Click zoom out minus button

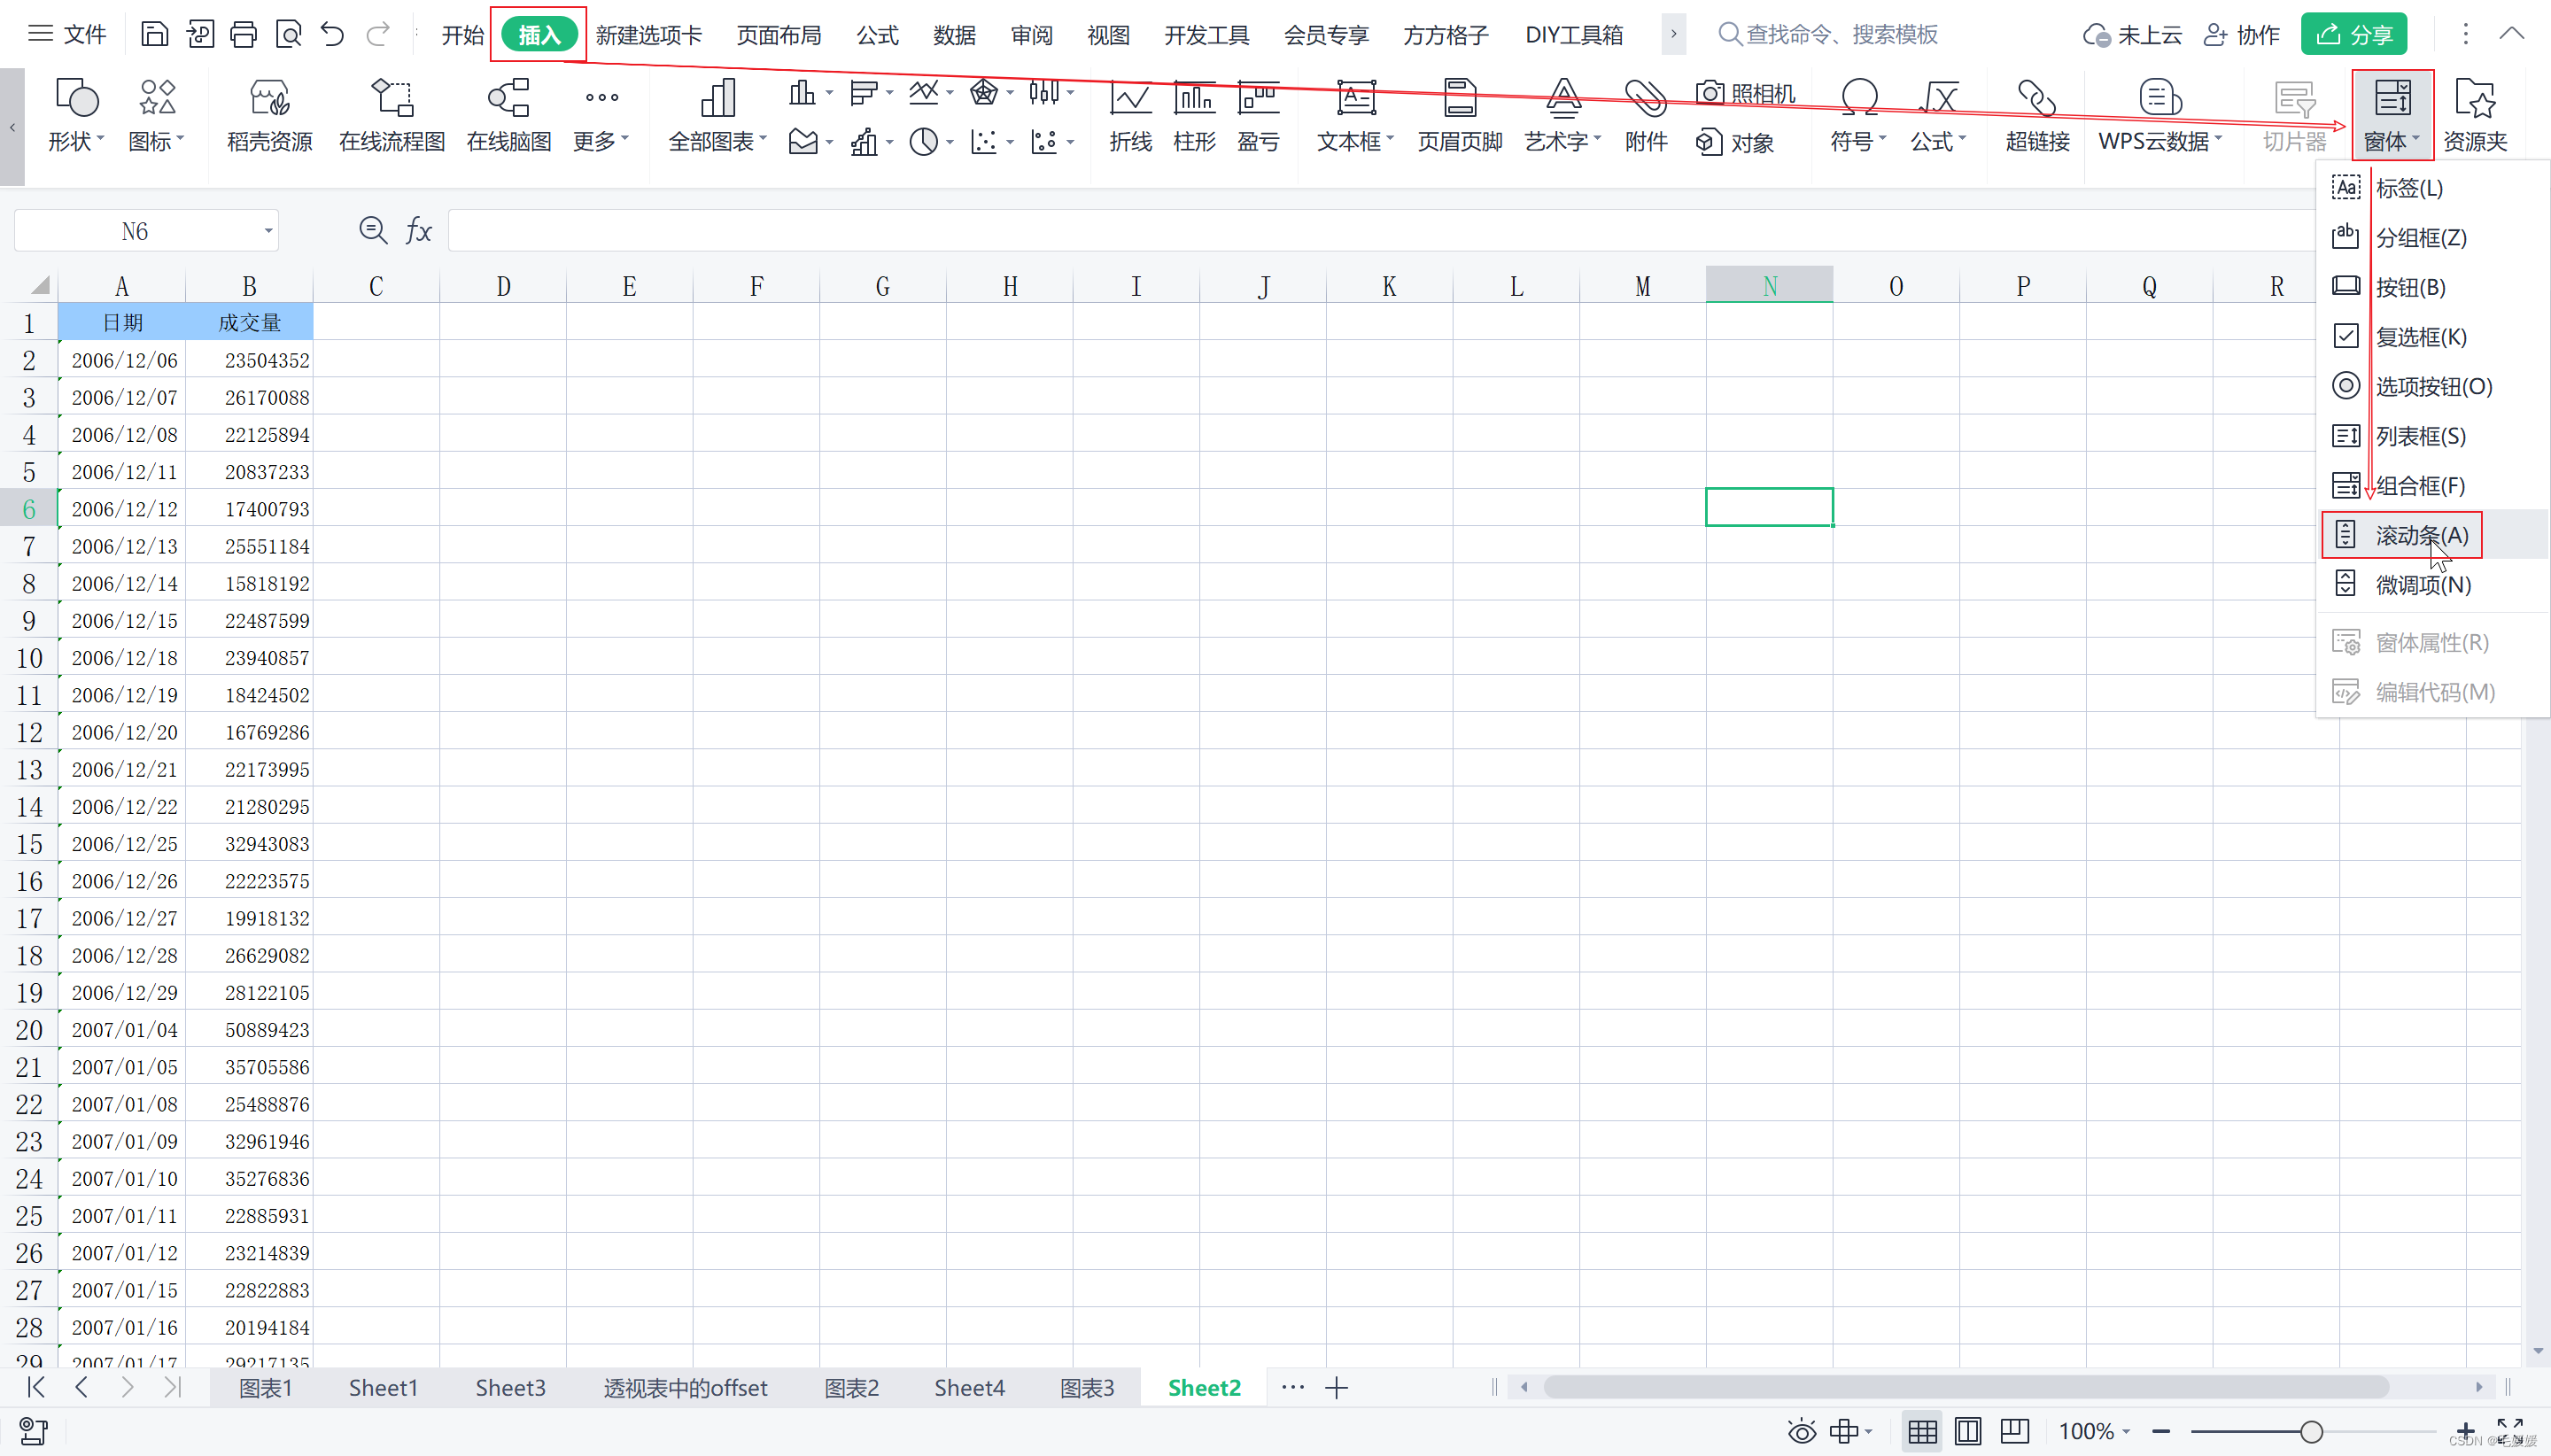(x=2161, y=1431)
